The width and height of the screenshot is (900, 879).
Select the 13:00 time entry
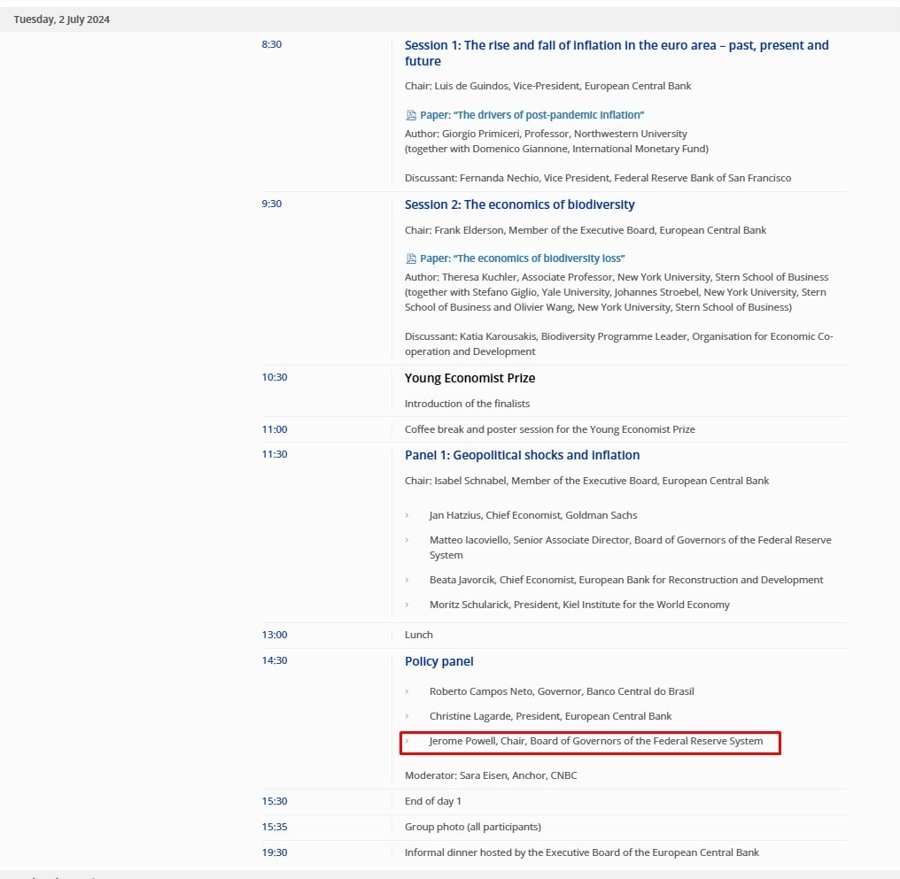tap(274, 635)
